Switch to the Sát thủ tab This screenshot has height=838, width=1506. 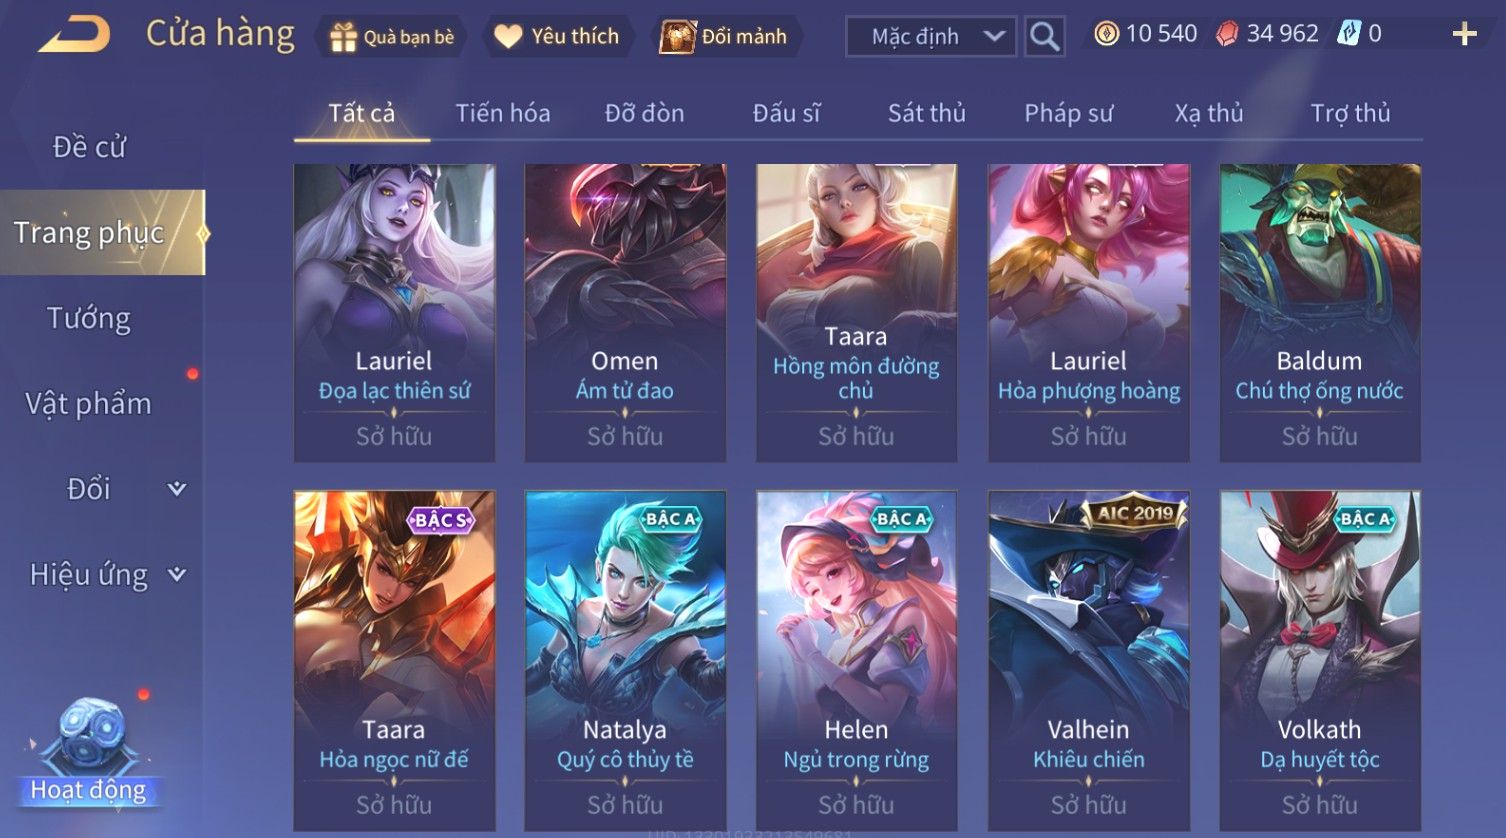click(x=927, y=113)
